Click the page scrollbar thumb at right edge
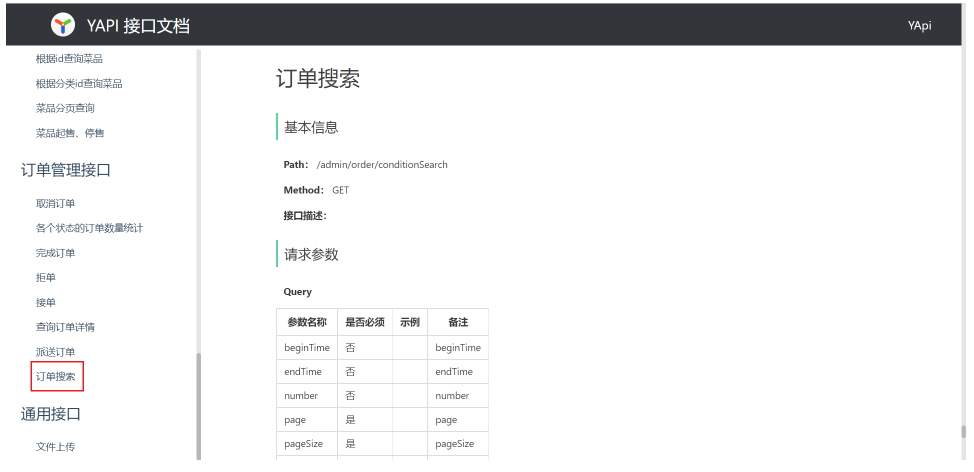The height and width of the screenshot is (472, 974). [x=963, y=432]
